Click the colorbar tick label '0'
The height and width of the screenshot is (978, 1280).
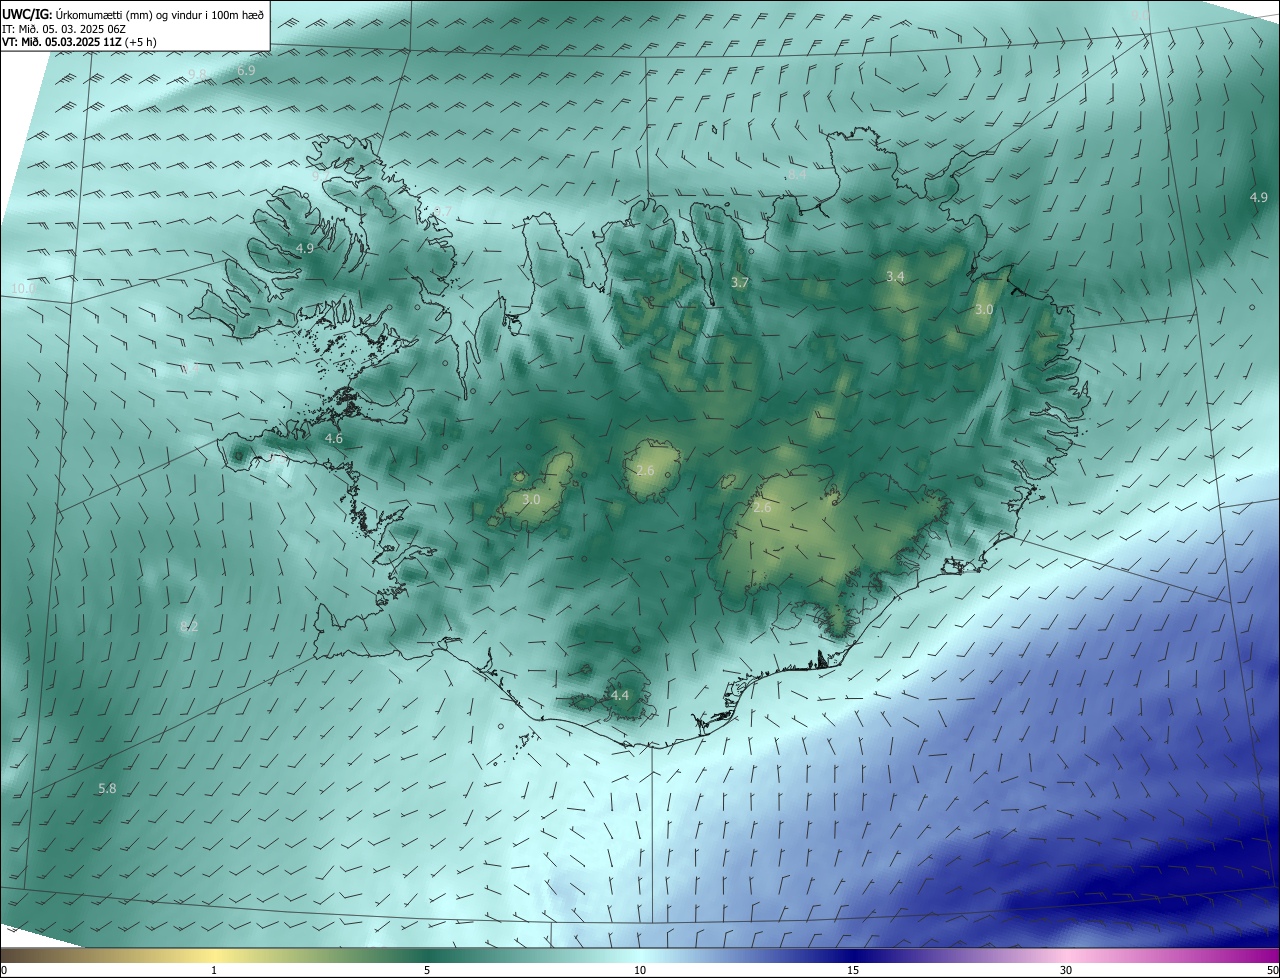click(x=4, y=970)
